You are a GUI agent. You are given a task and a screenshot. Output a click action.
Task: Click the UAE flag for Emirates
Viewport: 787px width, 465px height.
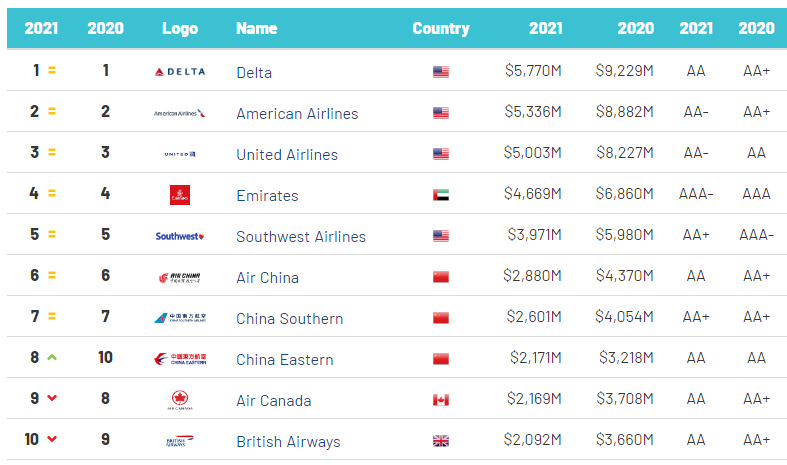[x=441, y=195]
